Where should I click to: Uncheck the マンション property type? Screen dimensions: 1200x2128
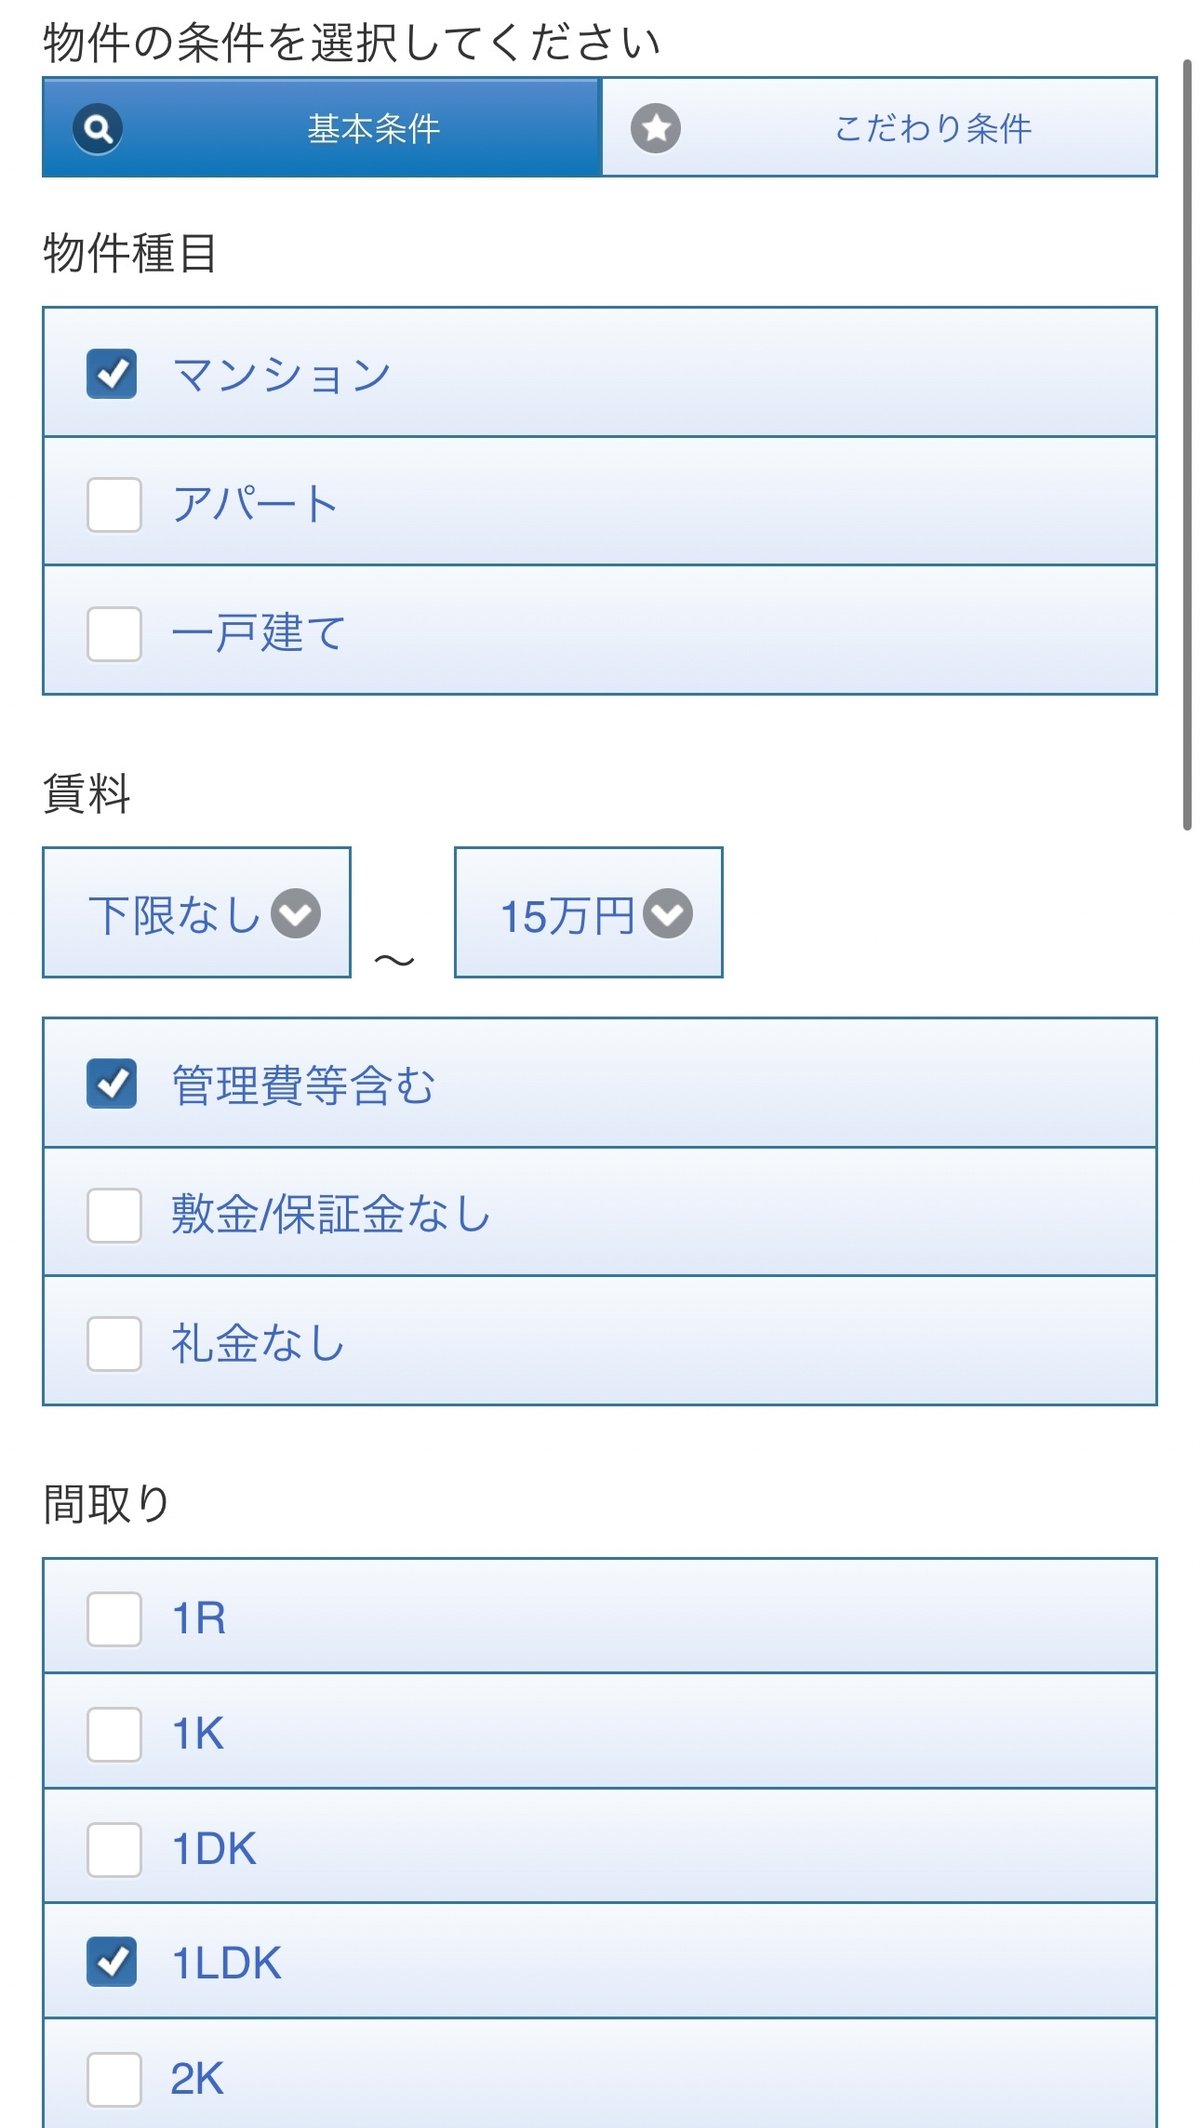112,374
